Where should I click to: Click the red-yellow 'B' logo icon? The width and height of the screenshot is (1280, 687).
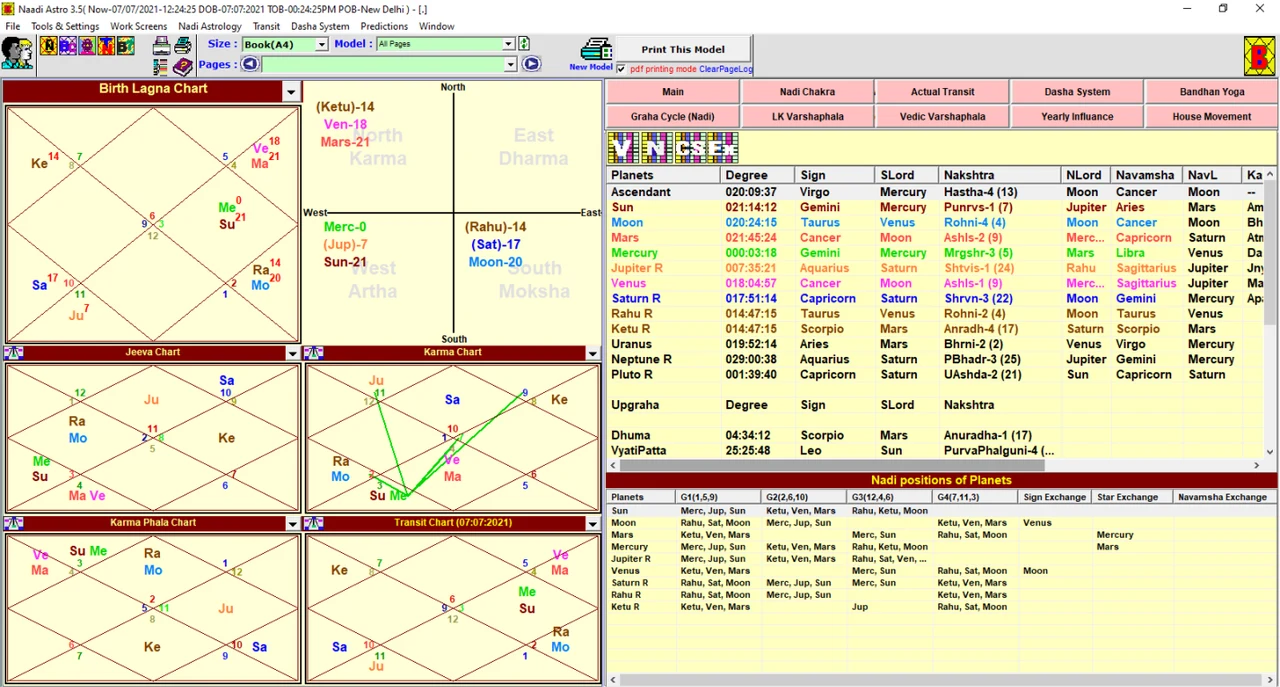tap(1259, 56)
